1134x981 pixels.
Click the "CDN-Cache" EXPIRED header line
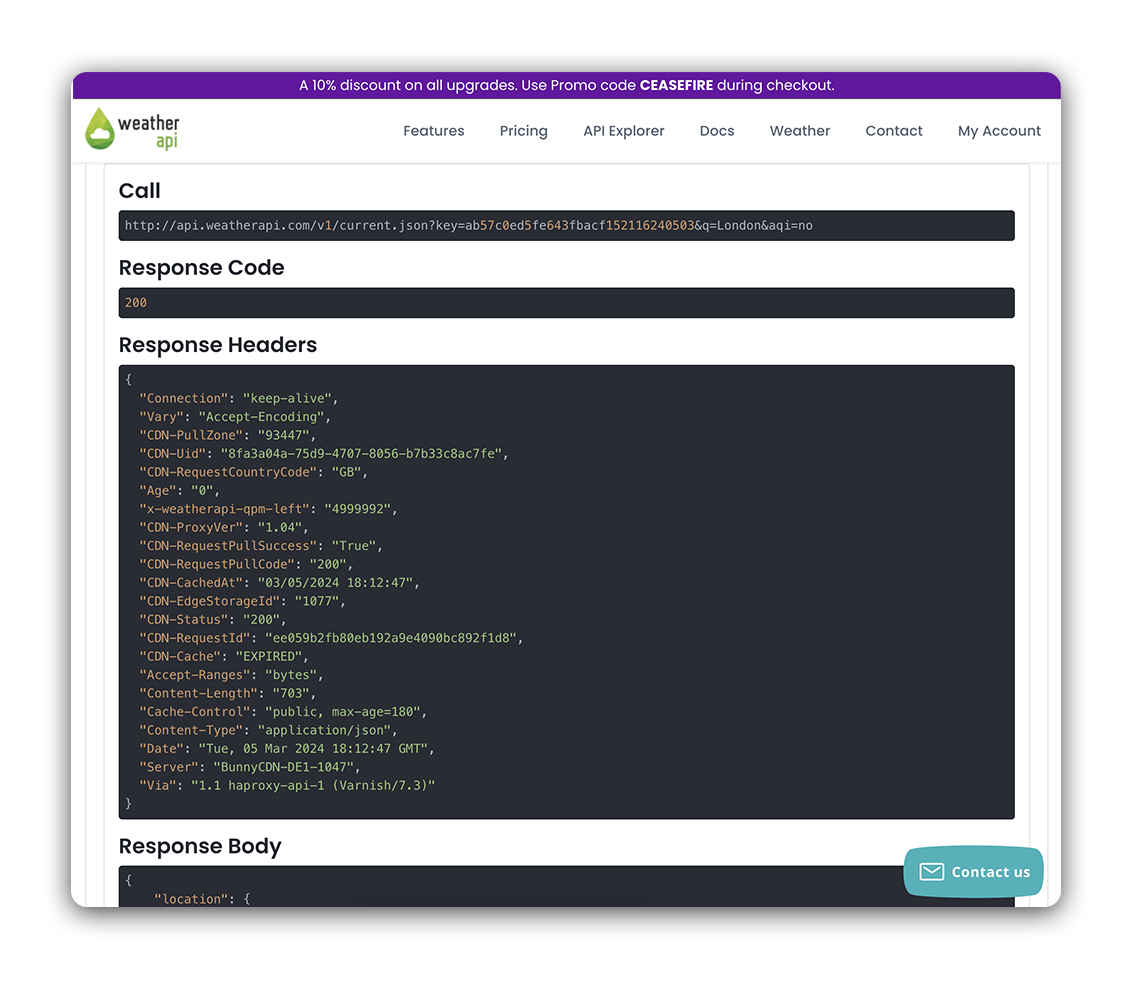pyautogui.click(x=224, y=657)
